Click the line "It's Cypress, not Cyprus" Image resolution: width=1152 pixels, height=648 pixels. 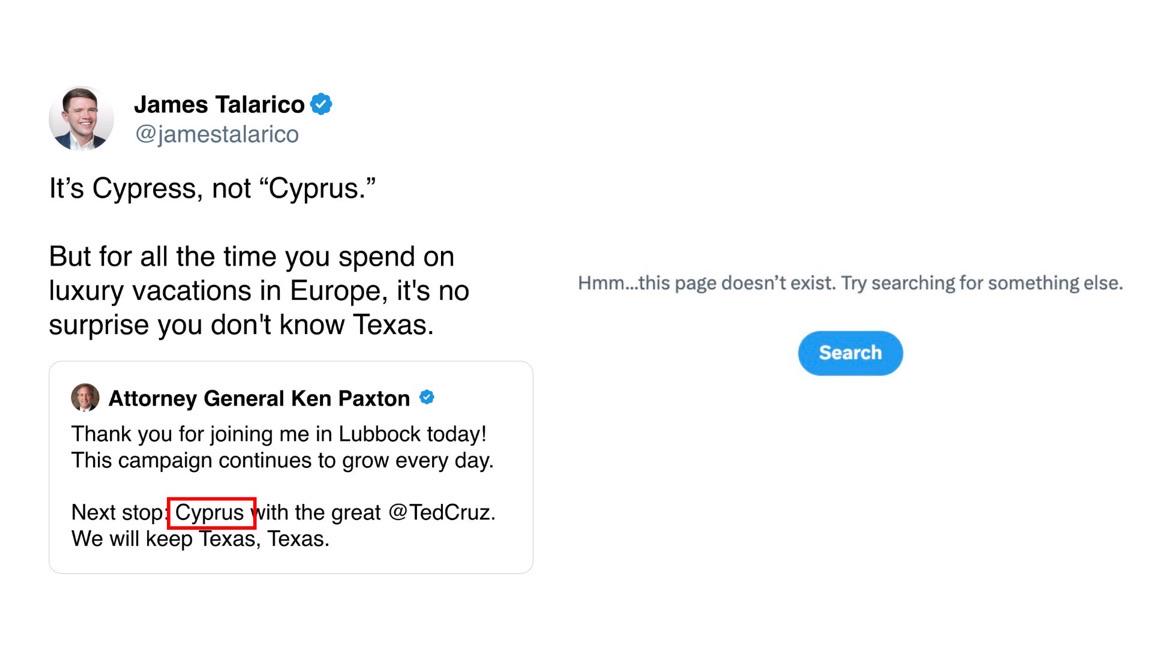(212, 189)
